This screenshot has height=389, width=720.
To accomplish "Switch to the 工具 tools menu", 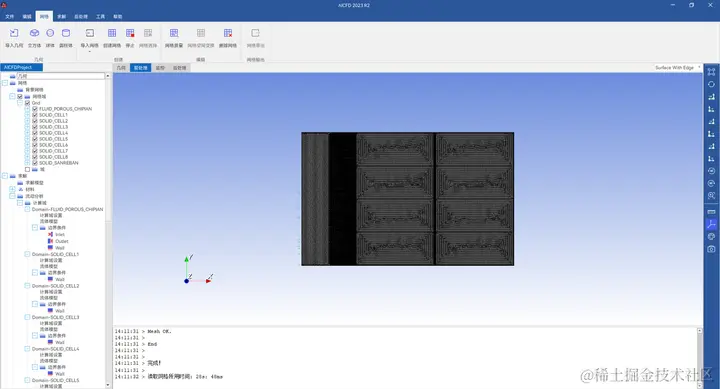I will pos(101,17).
